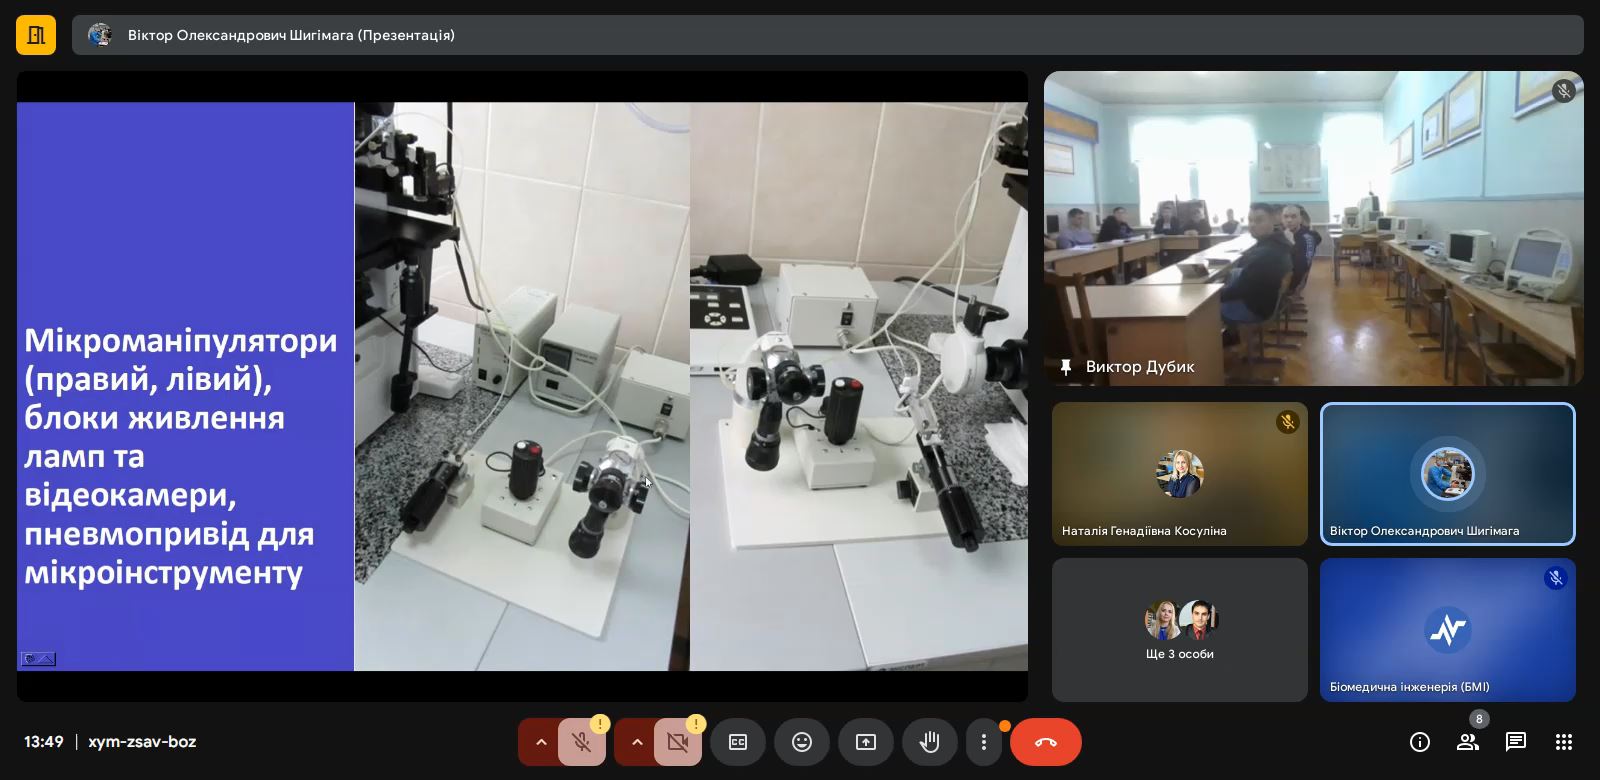Screen dimensions: 1600x780
Task: Click the small icon at slide's bottom-left
Action: tap(39, 659)
